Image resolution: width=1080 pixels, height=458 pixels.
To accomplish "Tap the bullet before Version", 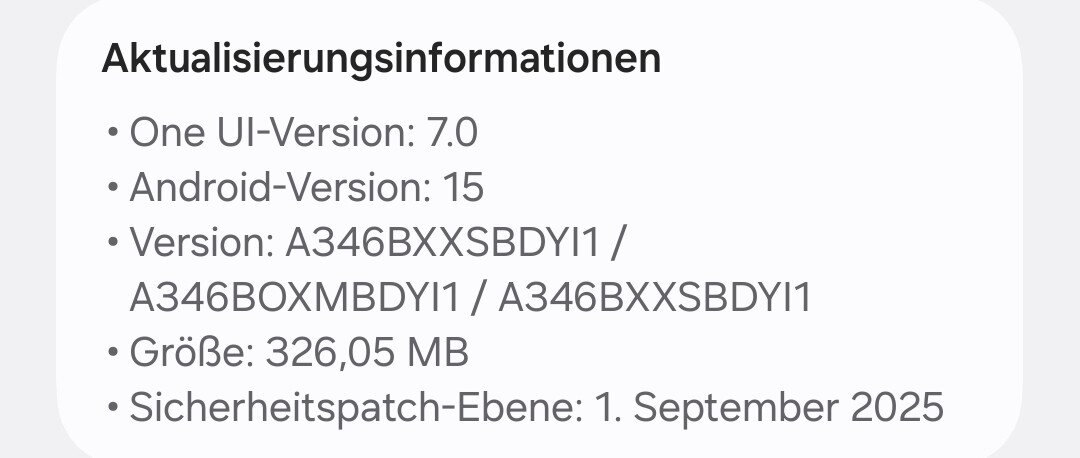I will [112, 243].
